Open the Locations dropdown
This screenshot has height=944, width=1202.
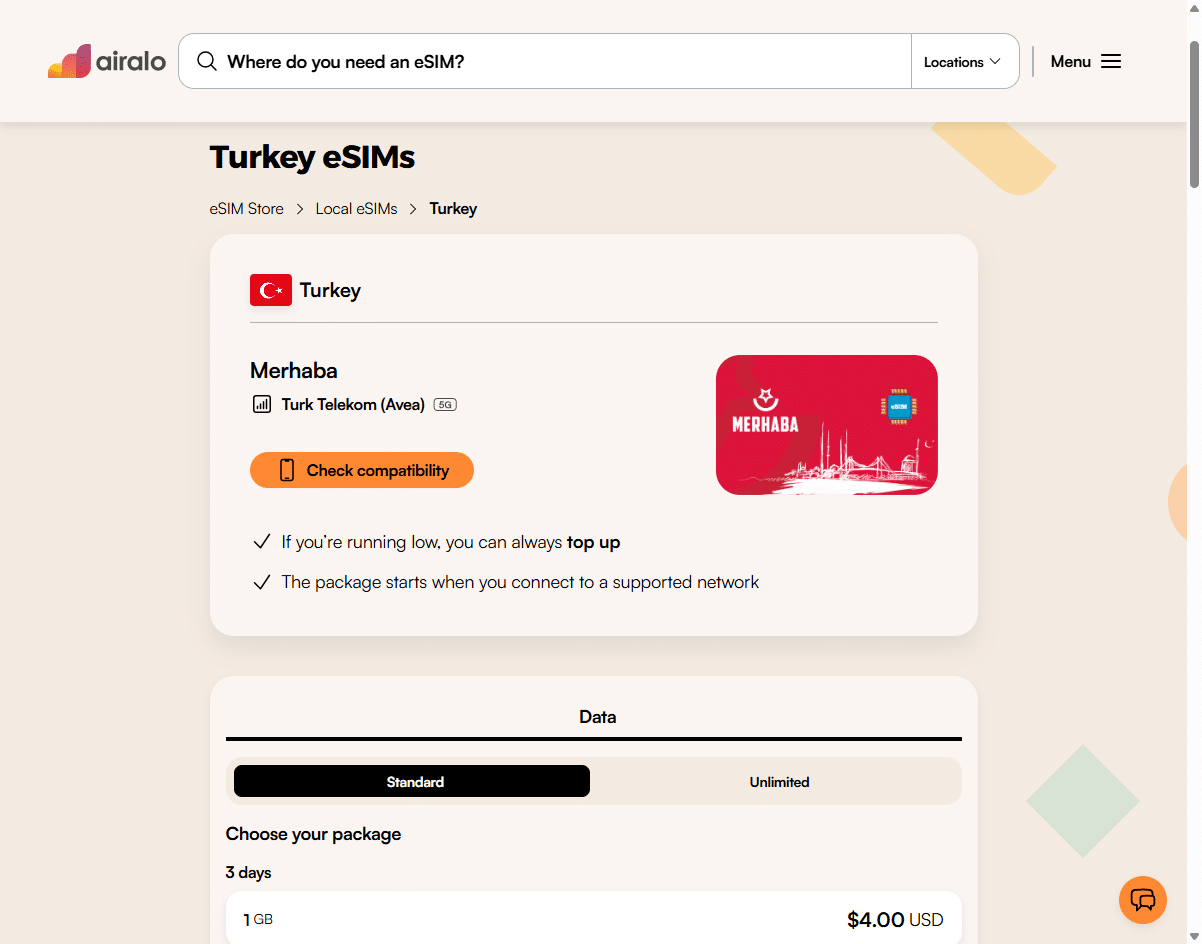click(963, 61)
